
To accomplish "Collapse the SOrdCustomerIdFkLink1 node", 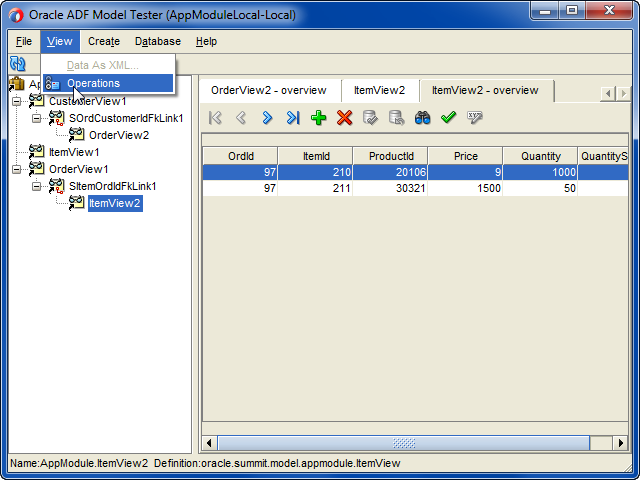I will click(x=36, y=118).
